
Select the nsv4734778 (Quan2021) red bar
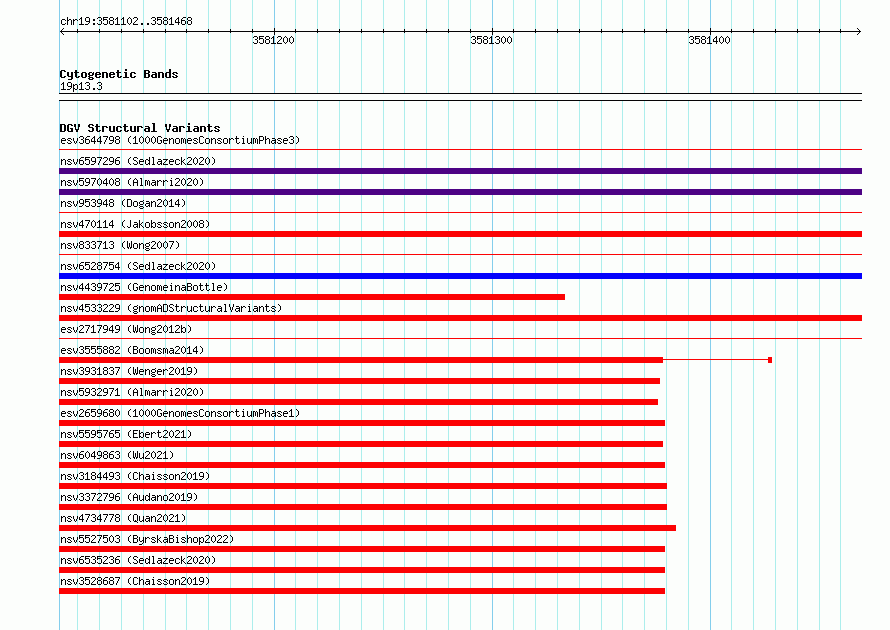[x=367, y=528]
